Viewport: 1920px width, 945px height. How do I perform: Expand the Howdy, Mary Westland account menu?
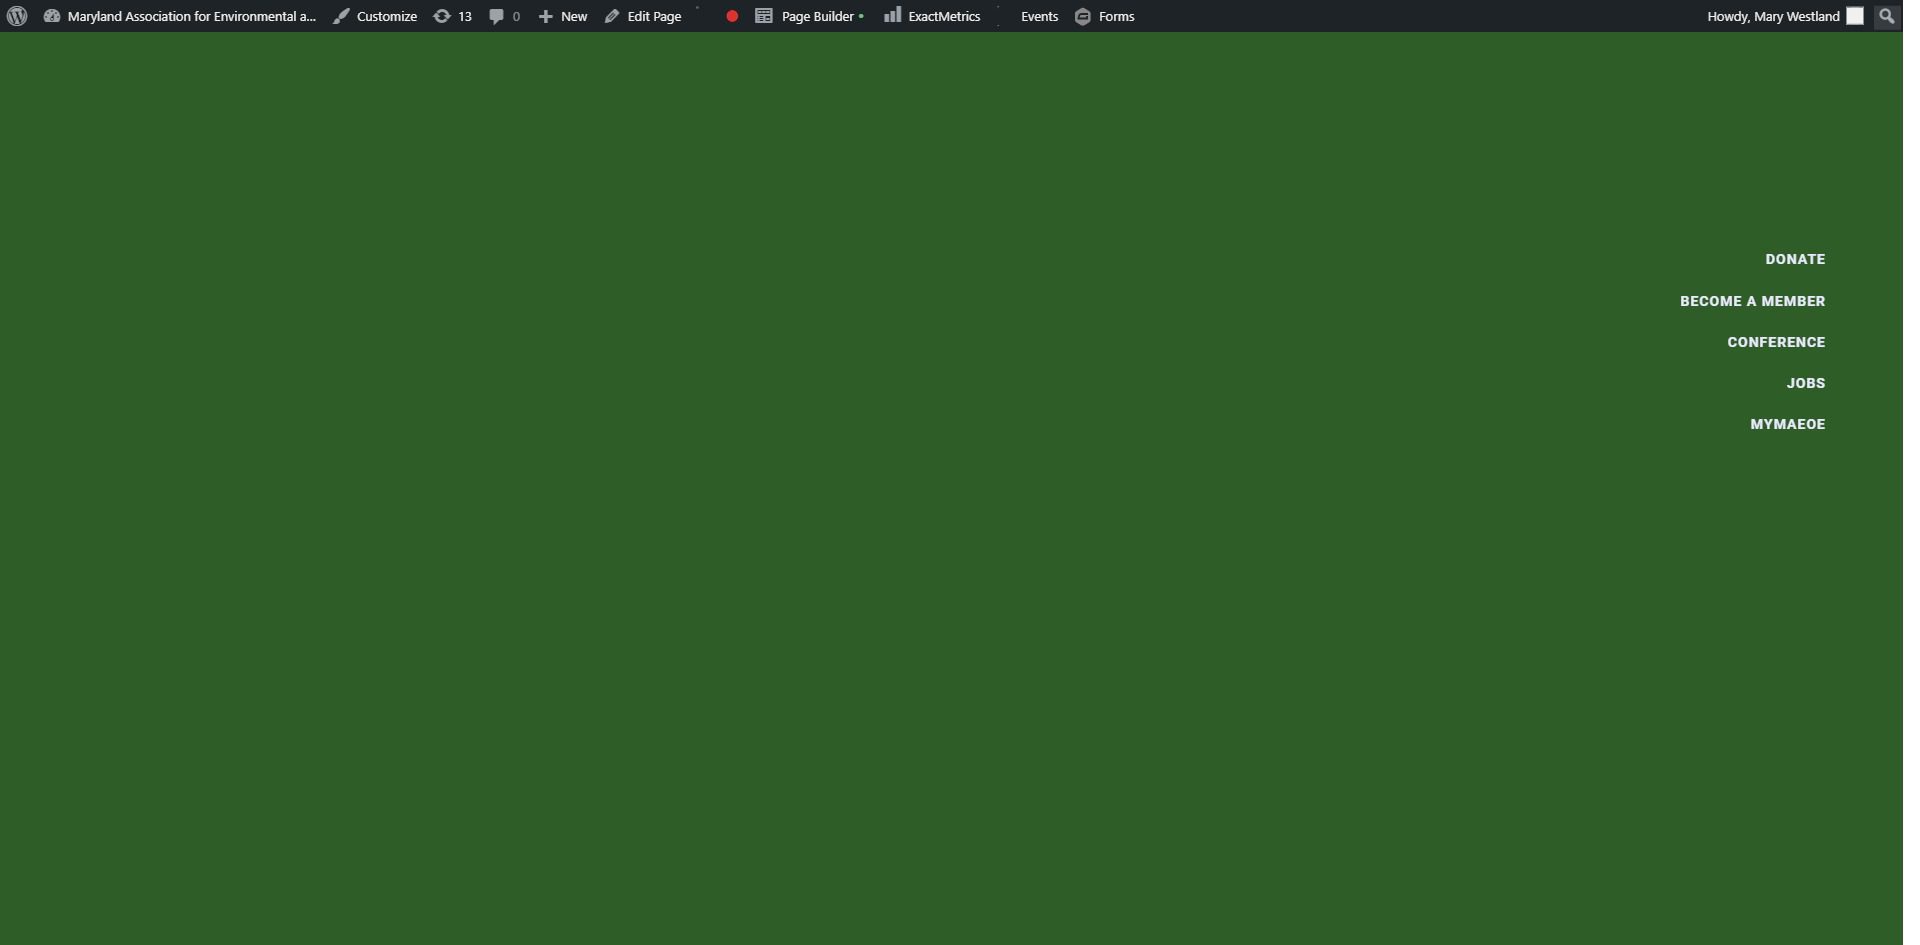tap(1772, 16)
